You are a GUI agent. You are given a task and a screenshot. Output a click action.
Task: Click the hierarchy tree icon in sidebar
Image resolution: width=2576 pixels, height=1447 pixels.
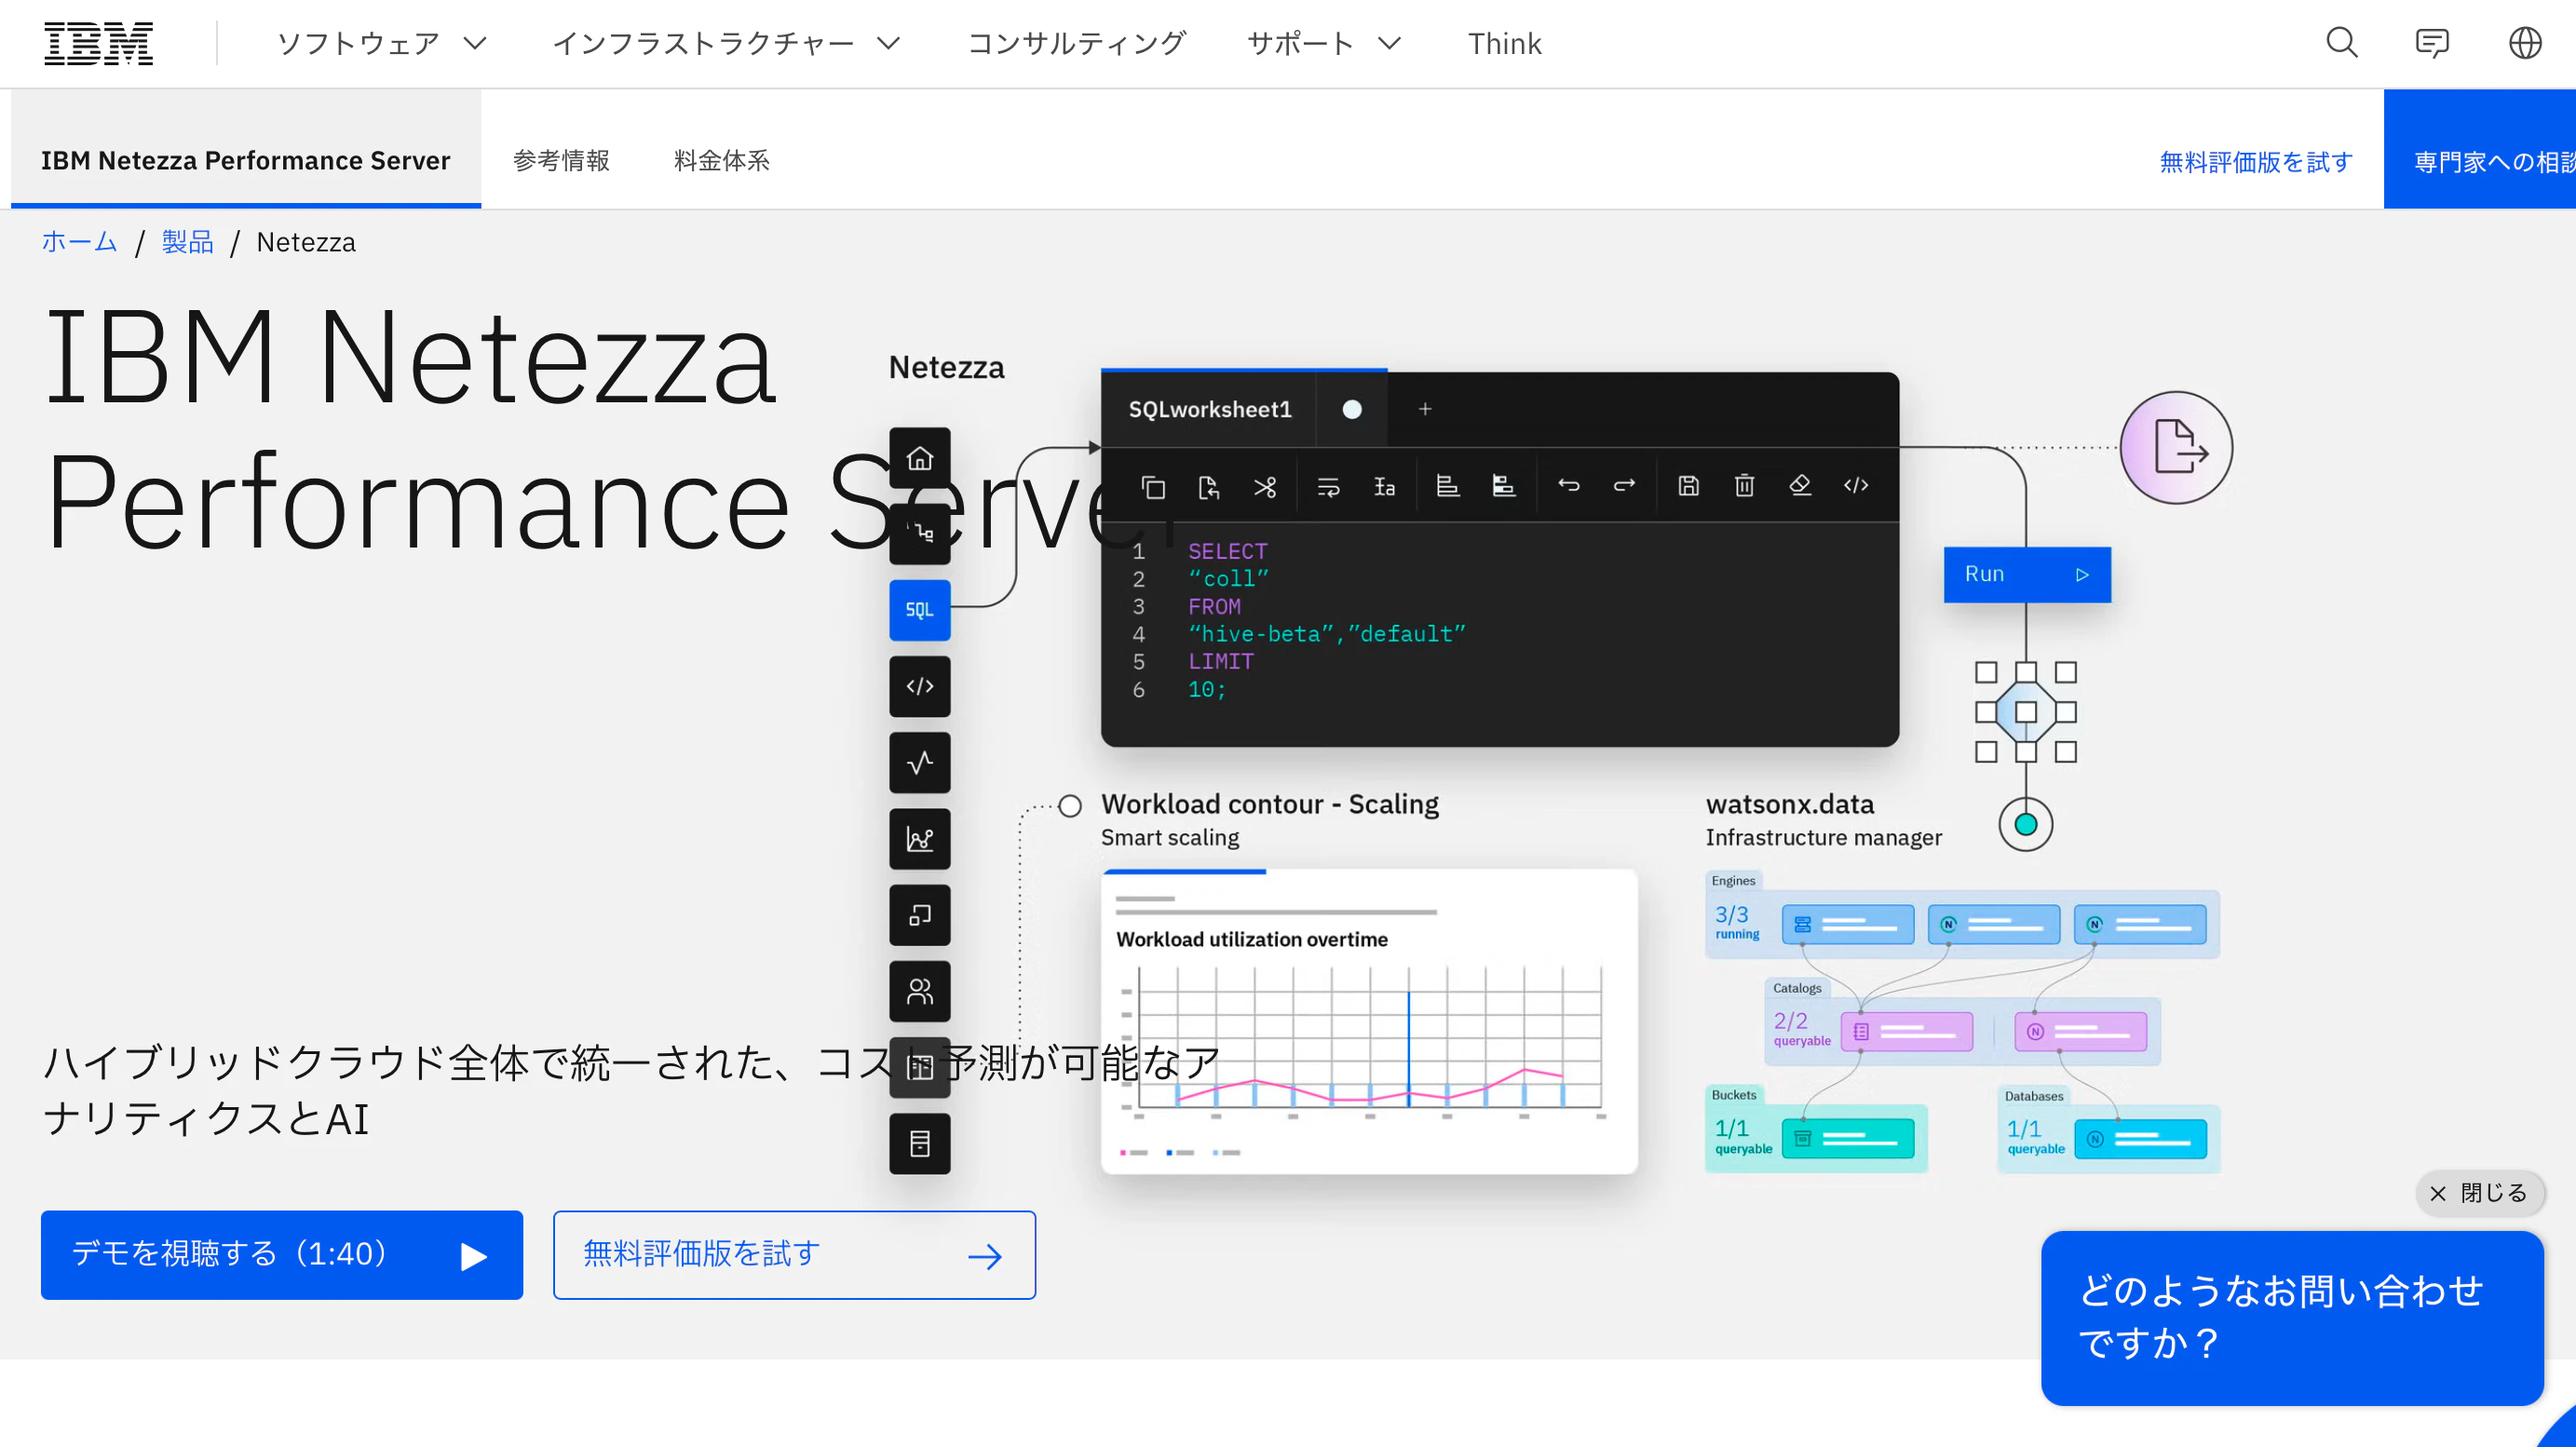click(x=919, y=534)
